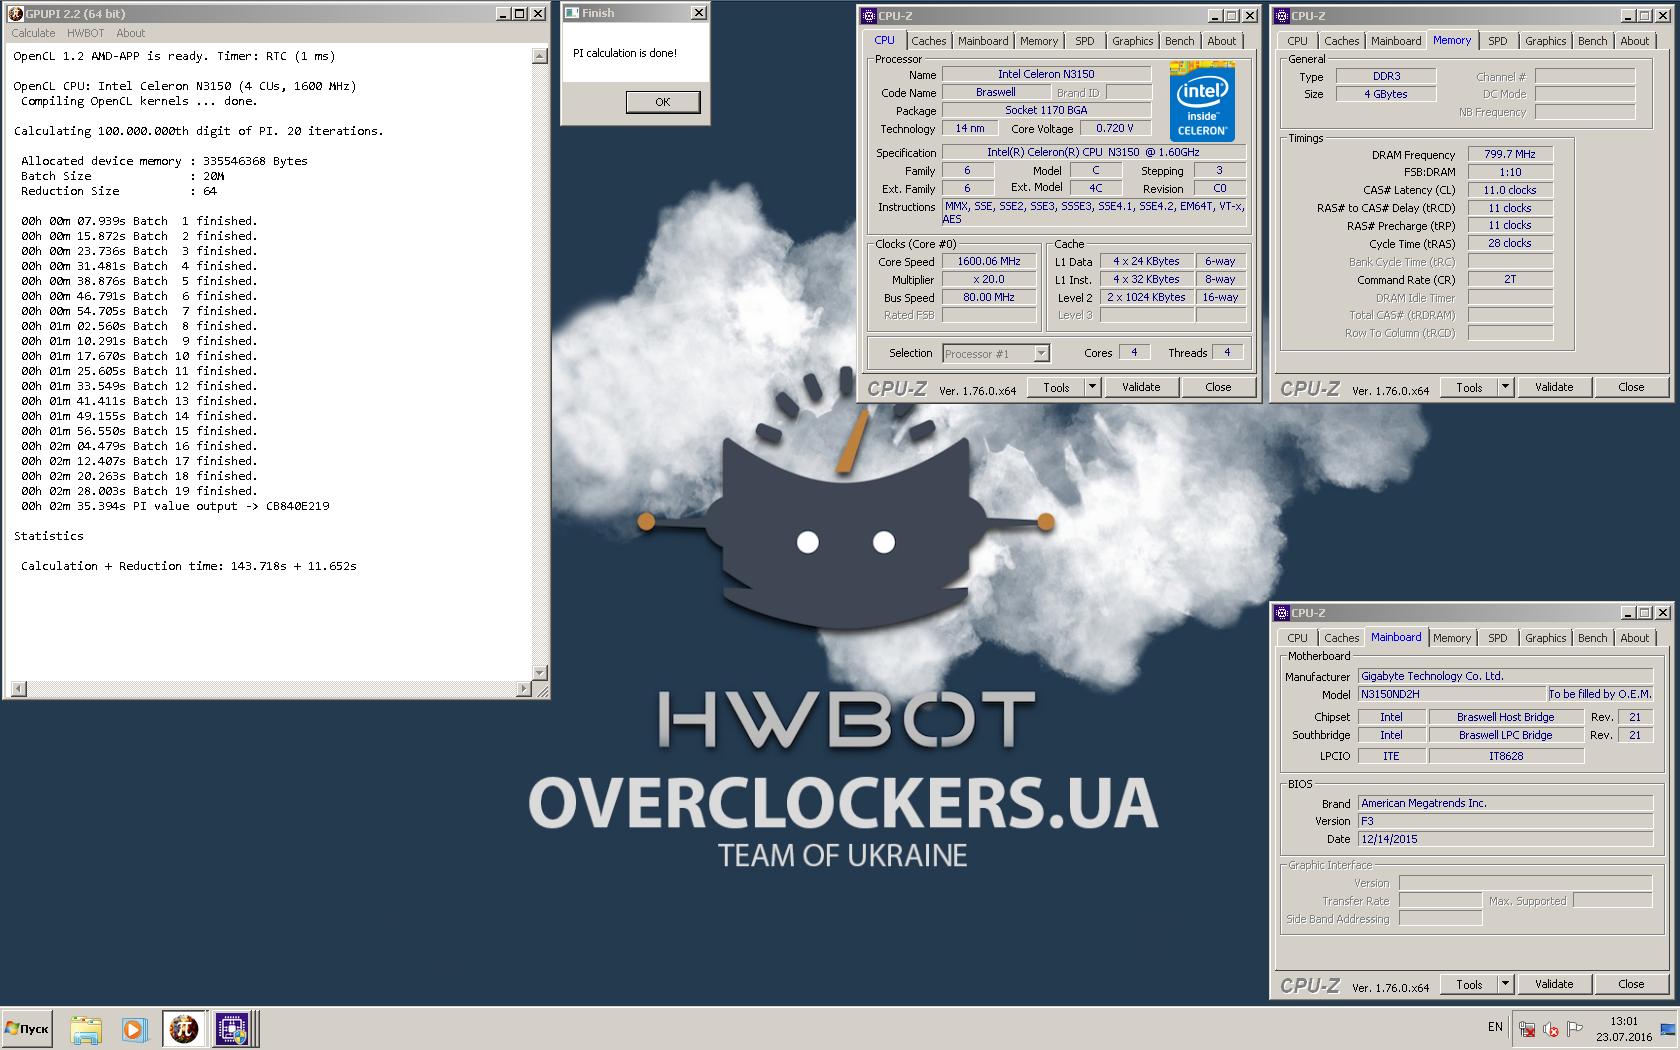Open Windows Media Player from the taskbar
This screenshot has height=1050, width=1680.
[x=134, y=1029]
